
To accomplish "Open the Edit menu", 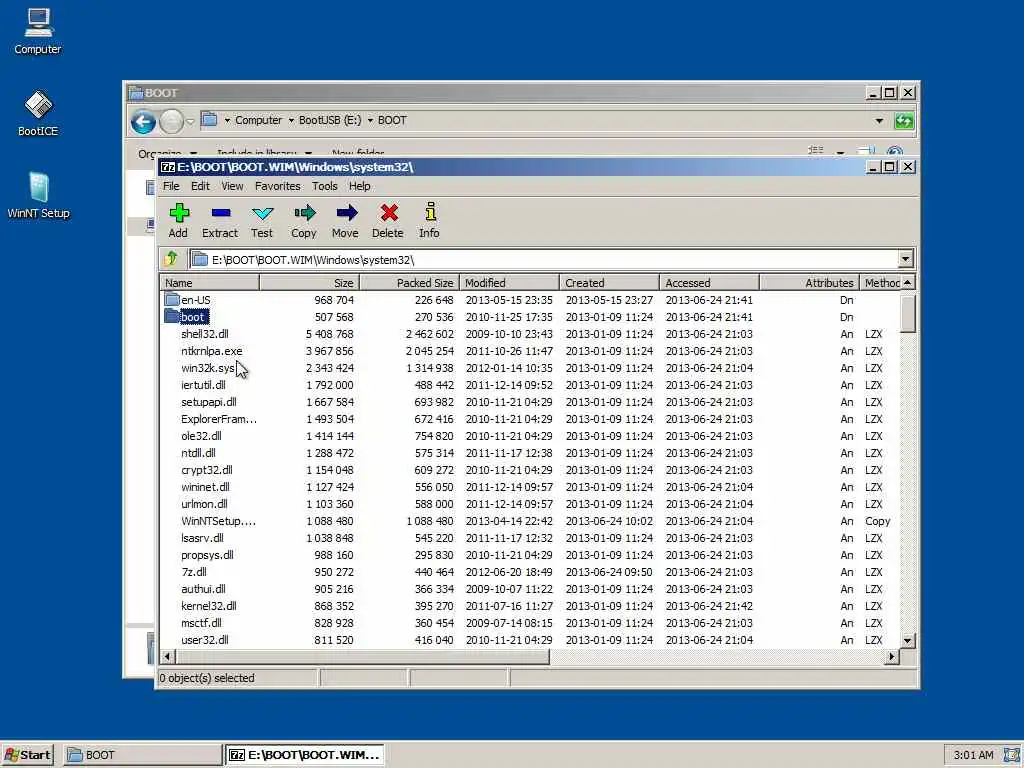I will point(200,186).
